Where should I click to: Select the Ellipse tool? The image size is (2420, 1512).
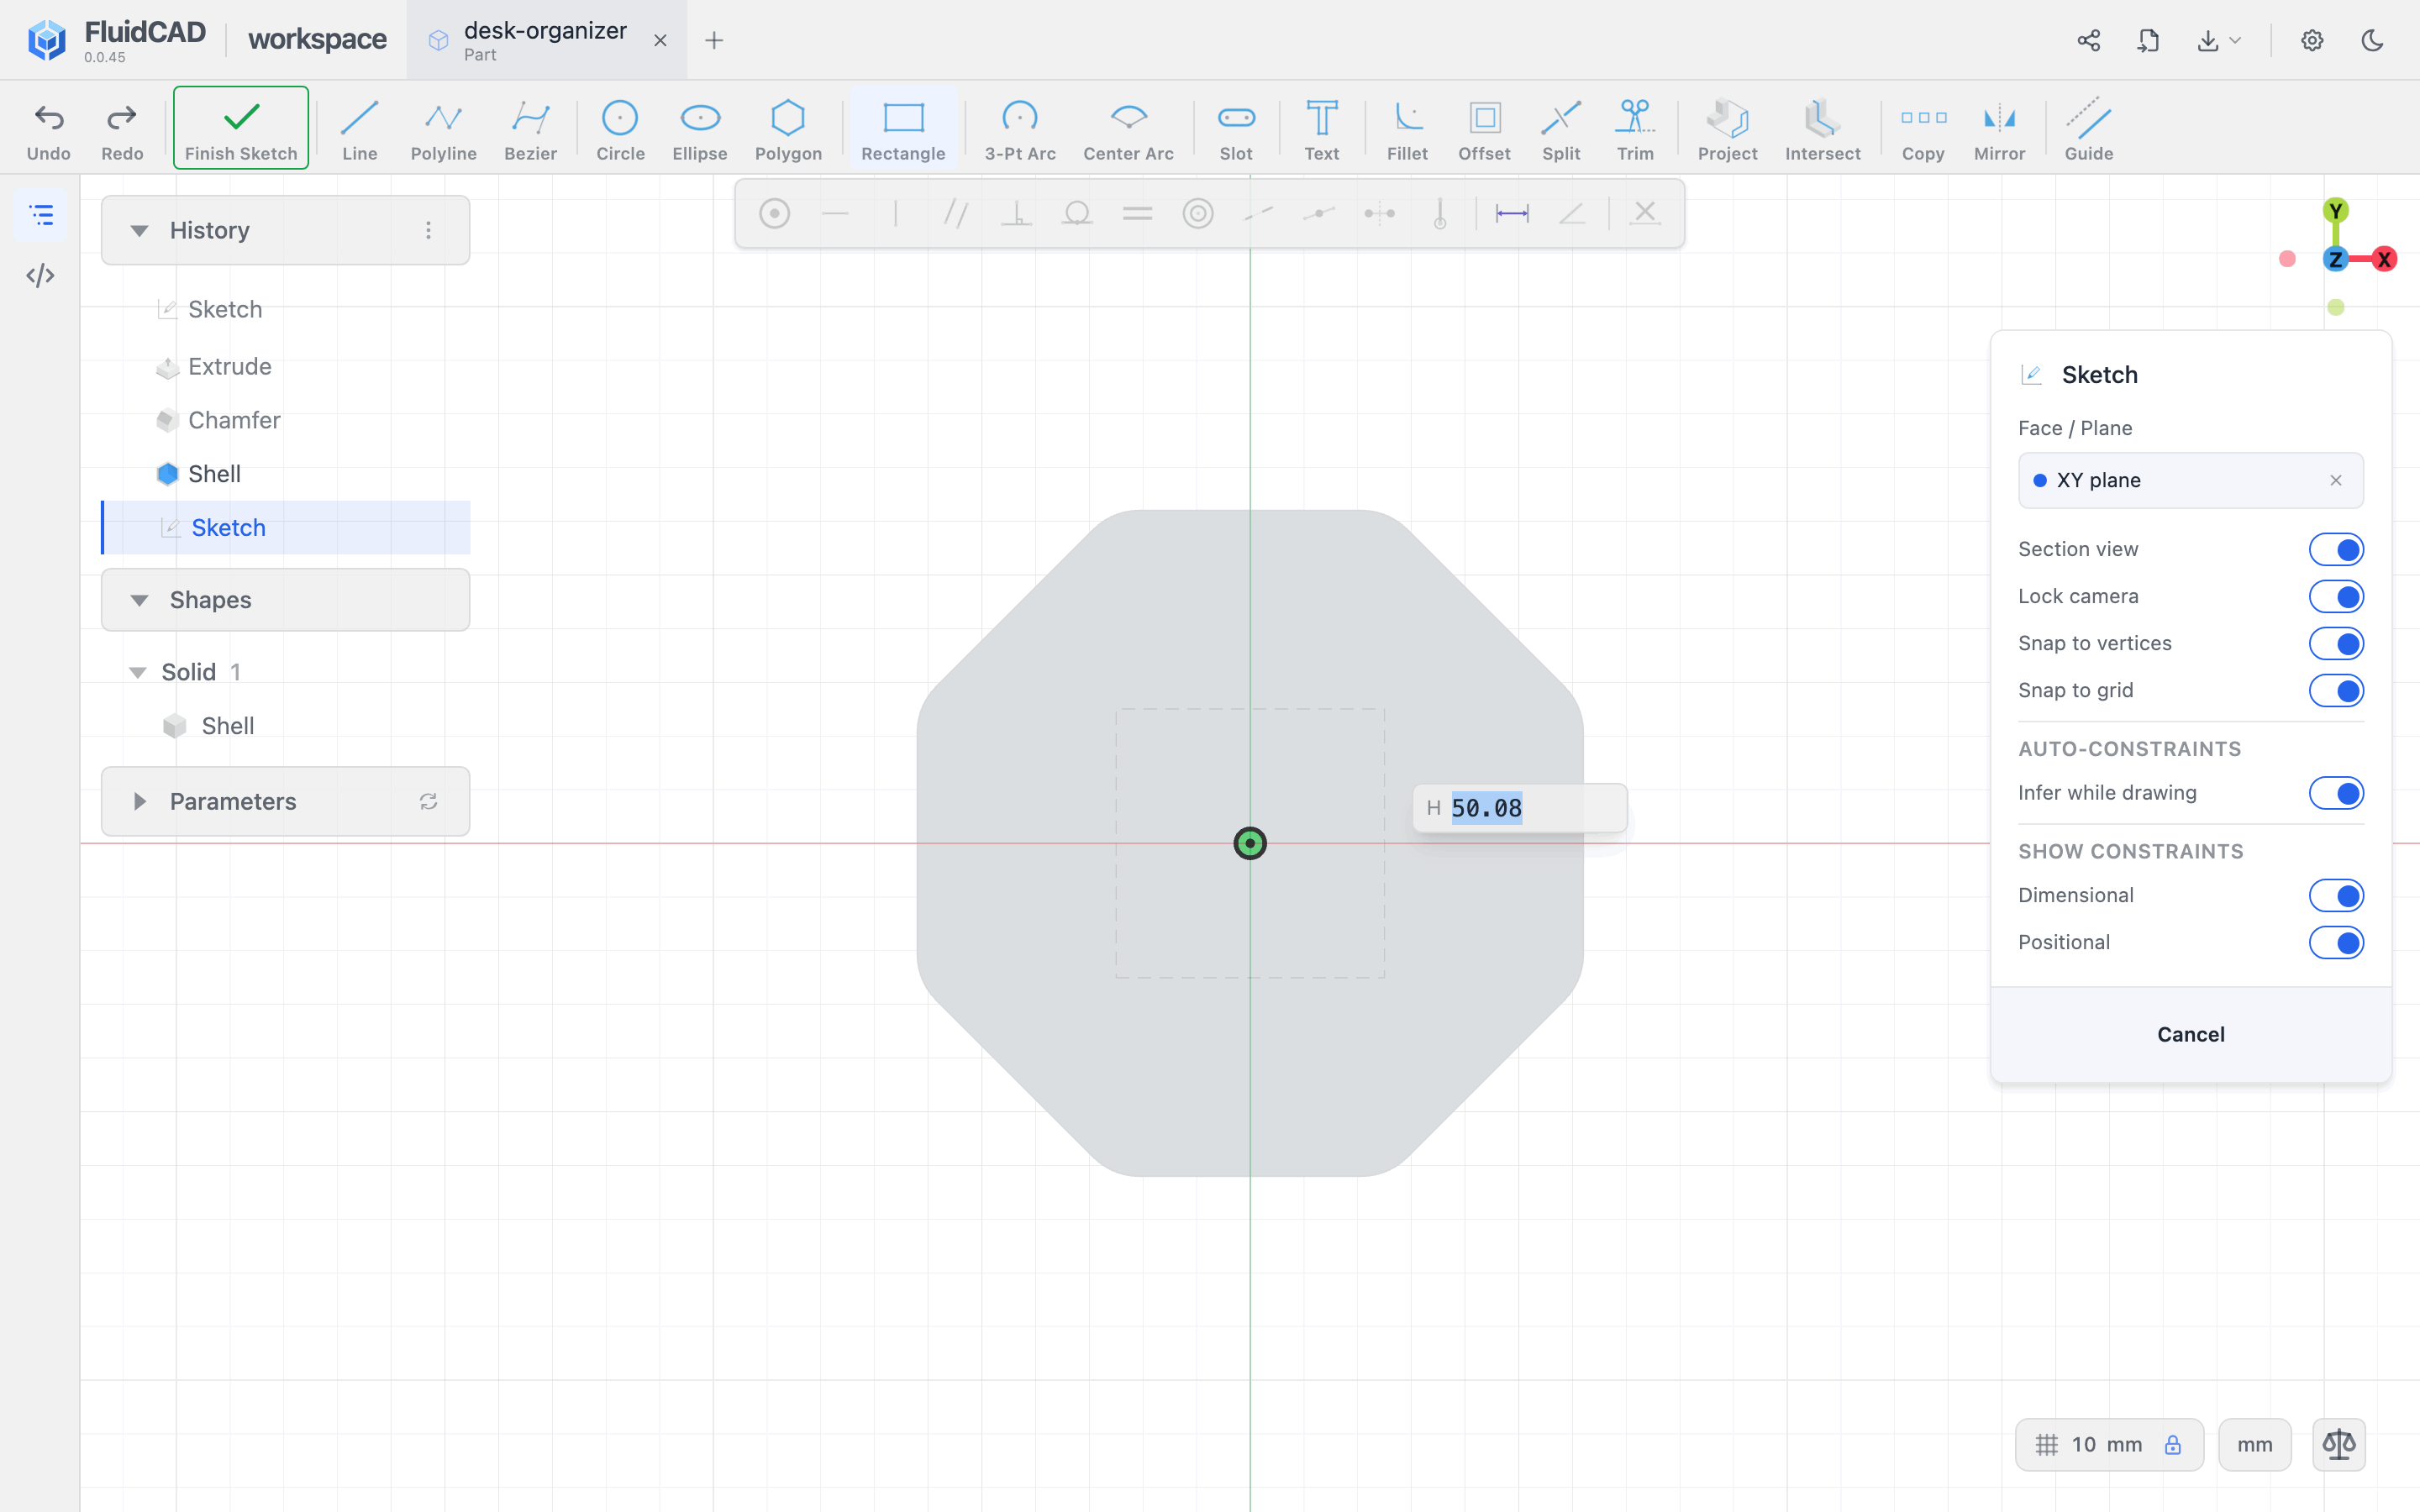pyautogui.click(x=700, y=129)
